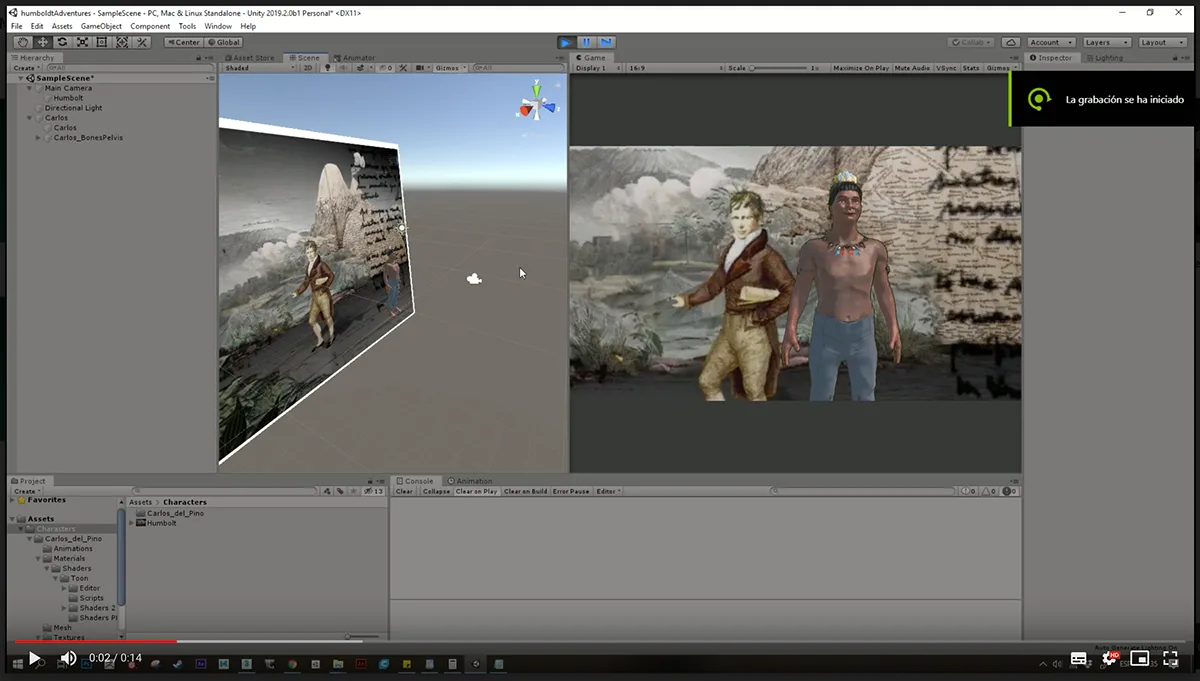Expand the Carlos_BonesPelvis node
This screenshot has height=681, width=1200.
coord(39,138)
